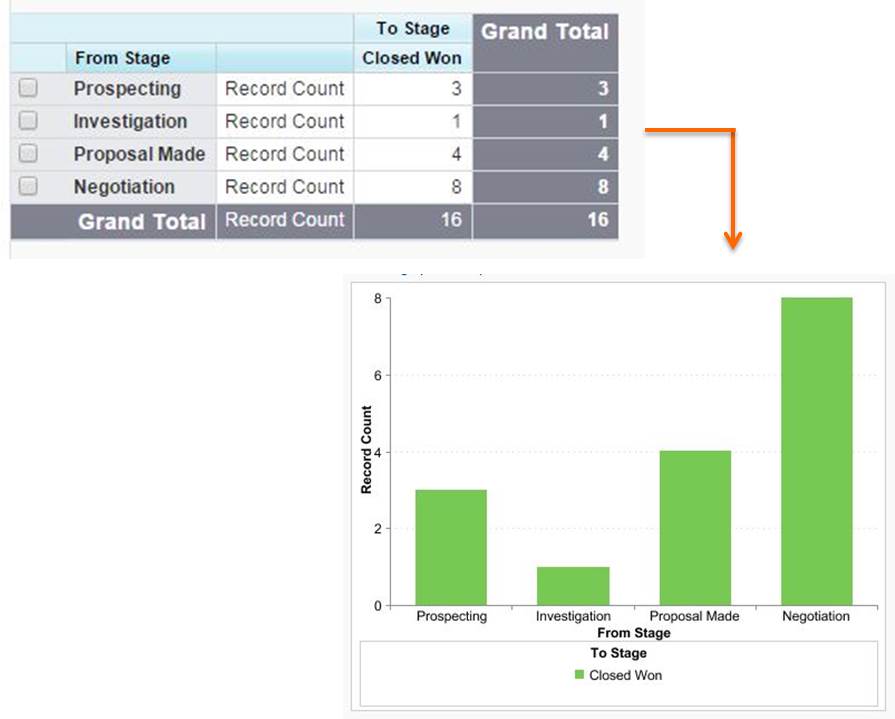Tick the checkbox beside Investigation
The width and height of the screenshot is (895, 719).
pos(28,122)
